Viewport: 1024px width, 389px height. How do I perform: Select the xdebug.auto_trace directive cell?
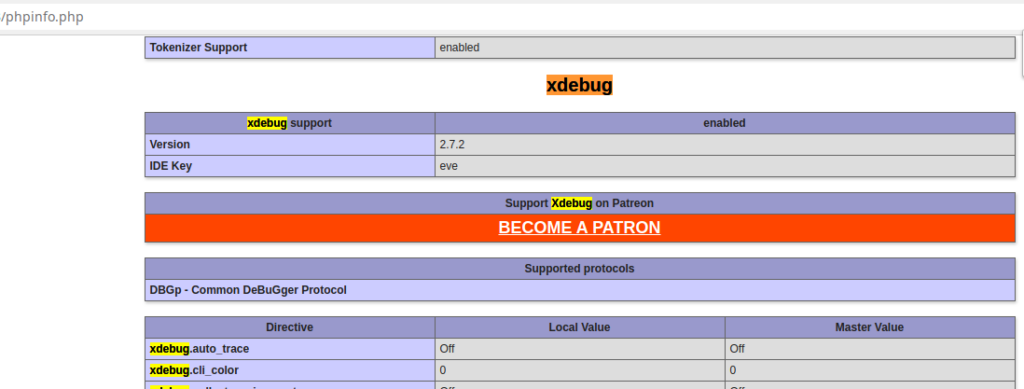[290, 349]
